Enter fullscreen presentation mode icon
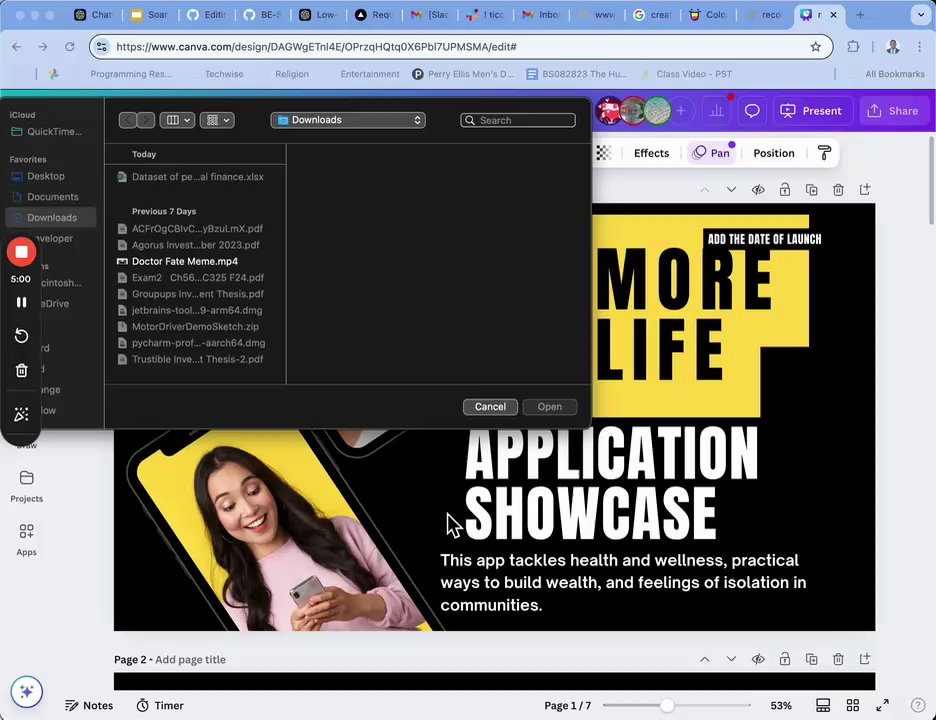 coord(882,705)
